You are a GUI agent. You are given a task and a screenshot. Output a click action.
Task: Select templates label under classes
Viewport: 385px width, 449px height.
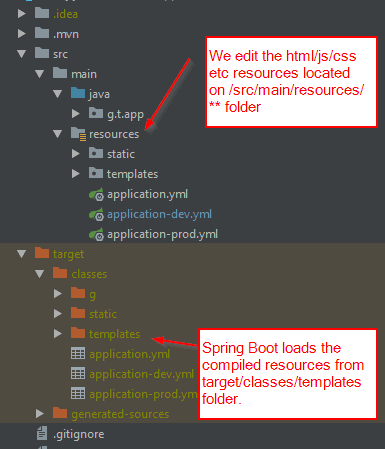pos(114,334)
